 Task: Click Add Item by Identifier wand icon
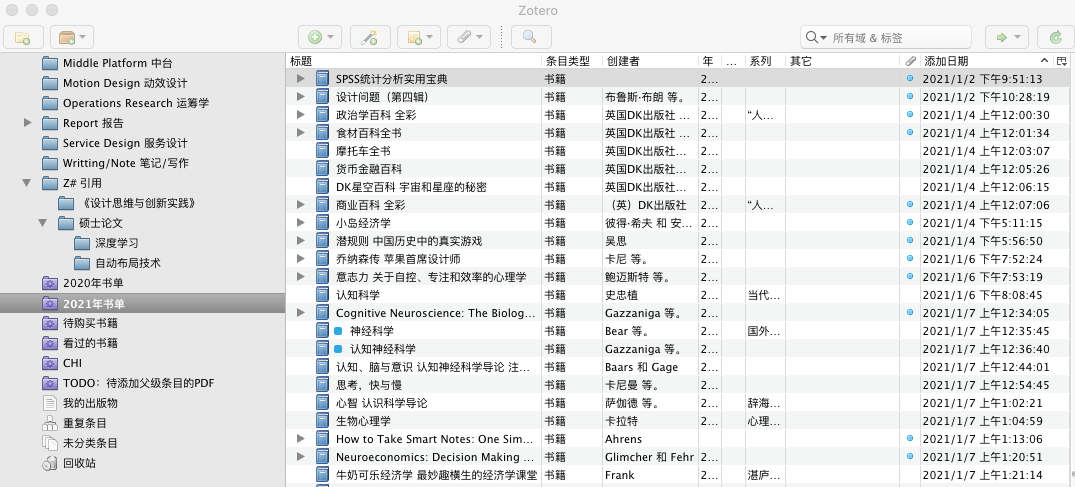(x=370, y=37)
